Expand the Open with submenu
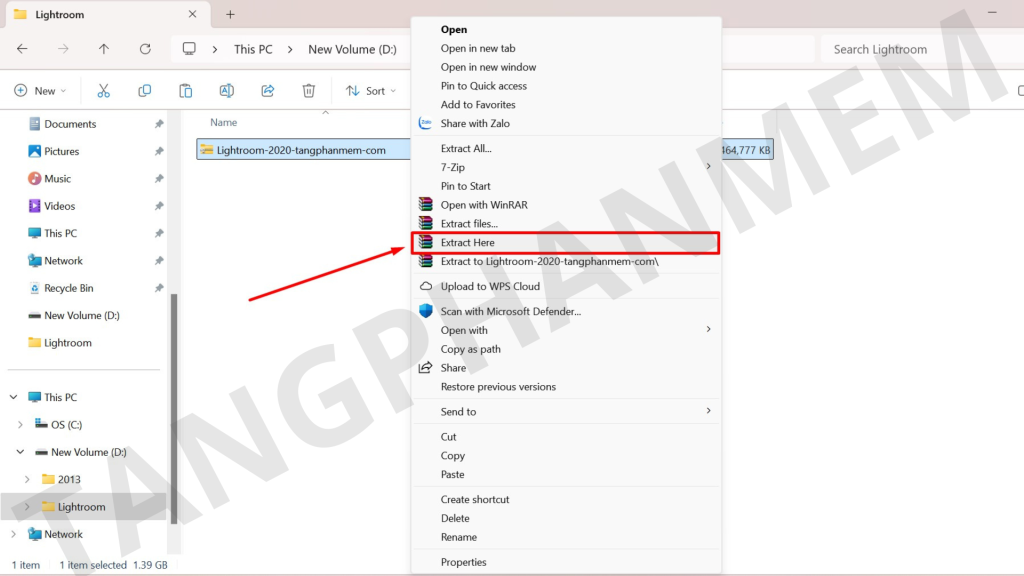The image size is (1024, 576). 709,329
